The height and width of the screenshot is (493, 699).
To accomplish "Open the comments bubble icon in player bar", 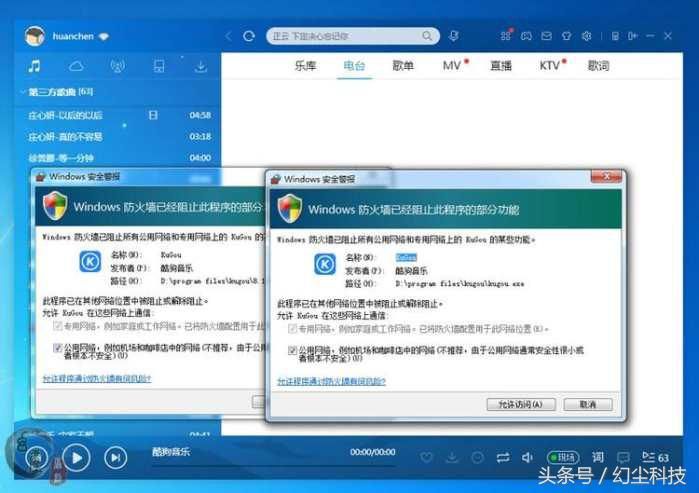I will [623, 457].
